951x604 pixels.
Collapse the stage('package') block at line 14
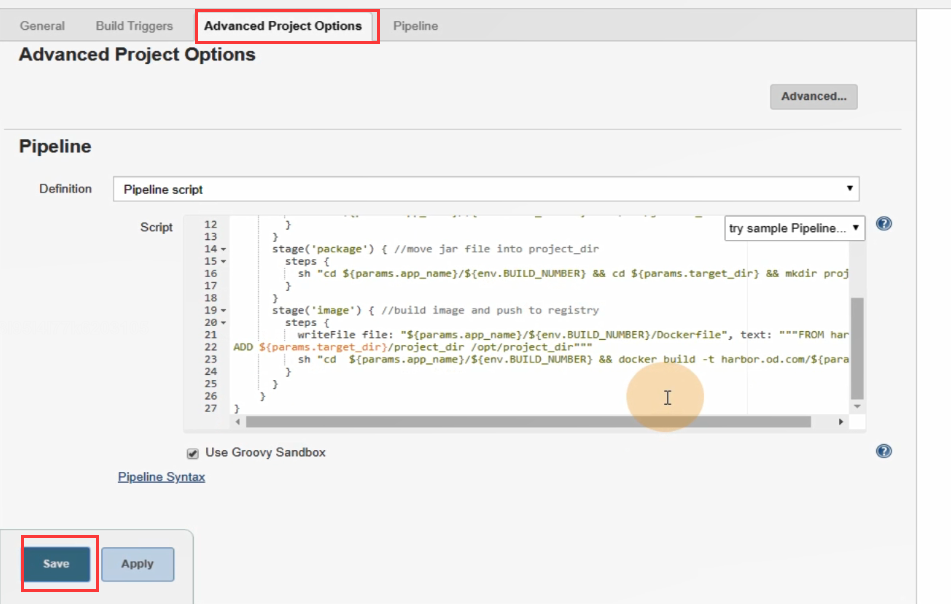pyautogui.click(x=223, y=249)
